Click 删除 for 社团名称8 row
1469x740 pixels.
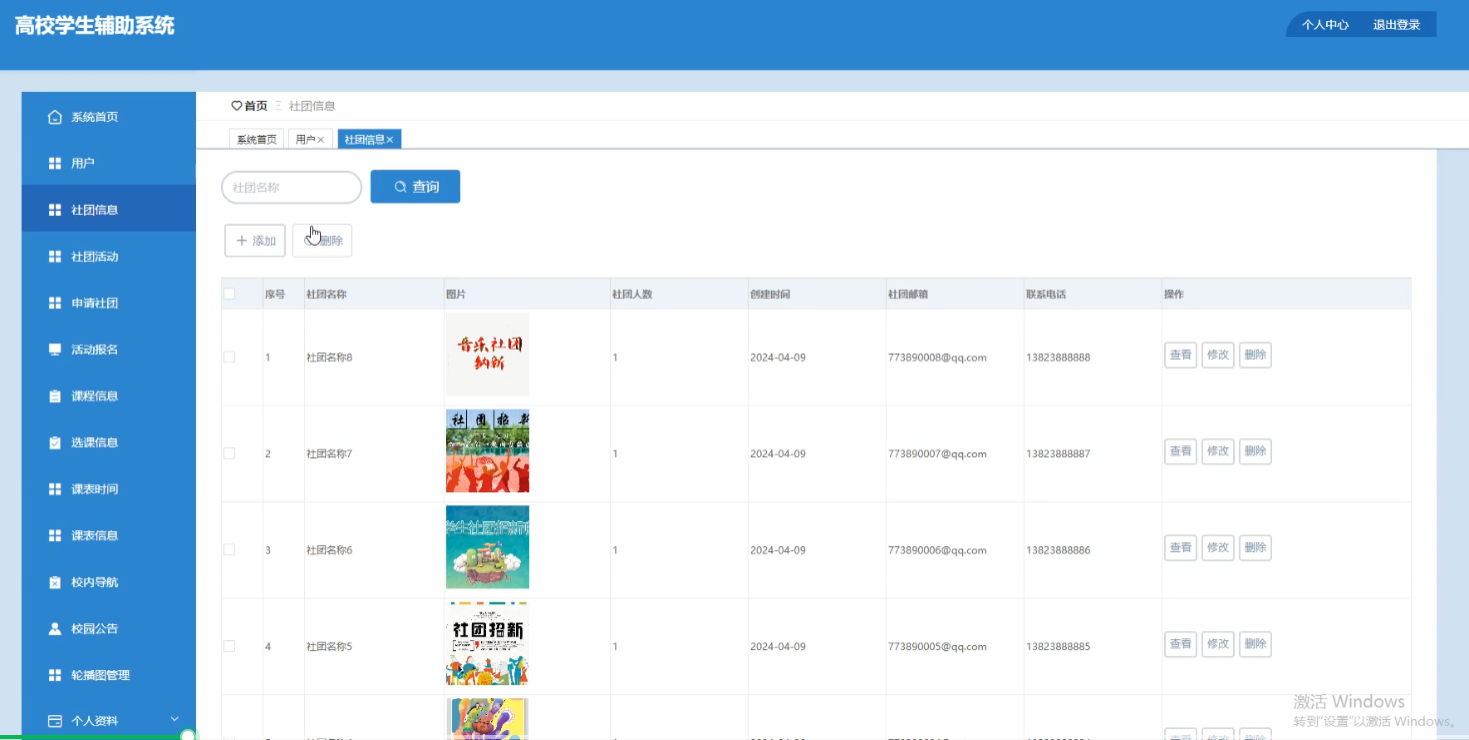tap(1255, 355)
